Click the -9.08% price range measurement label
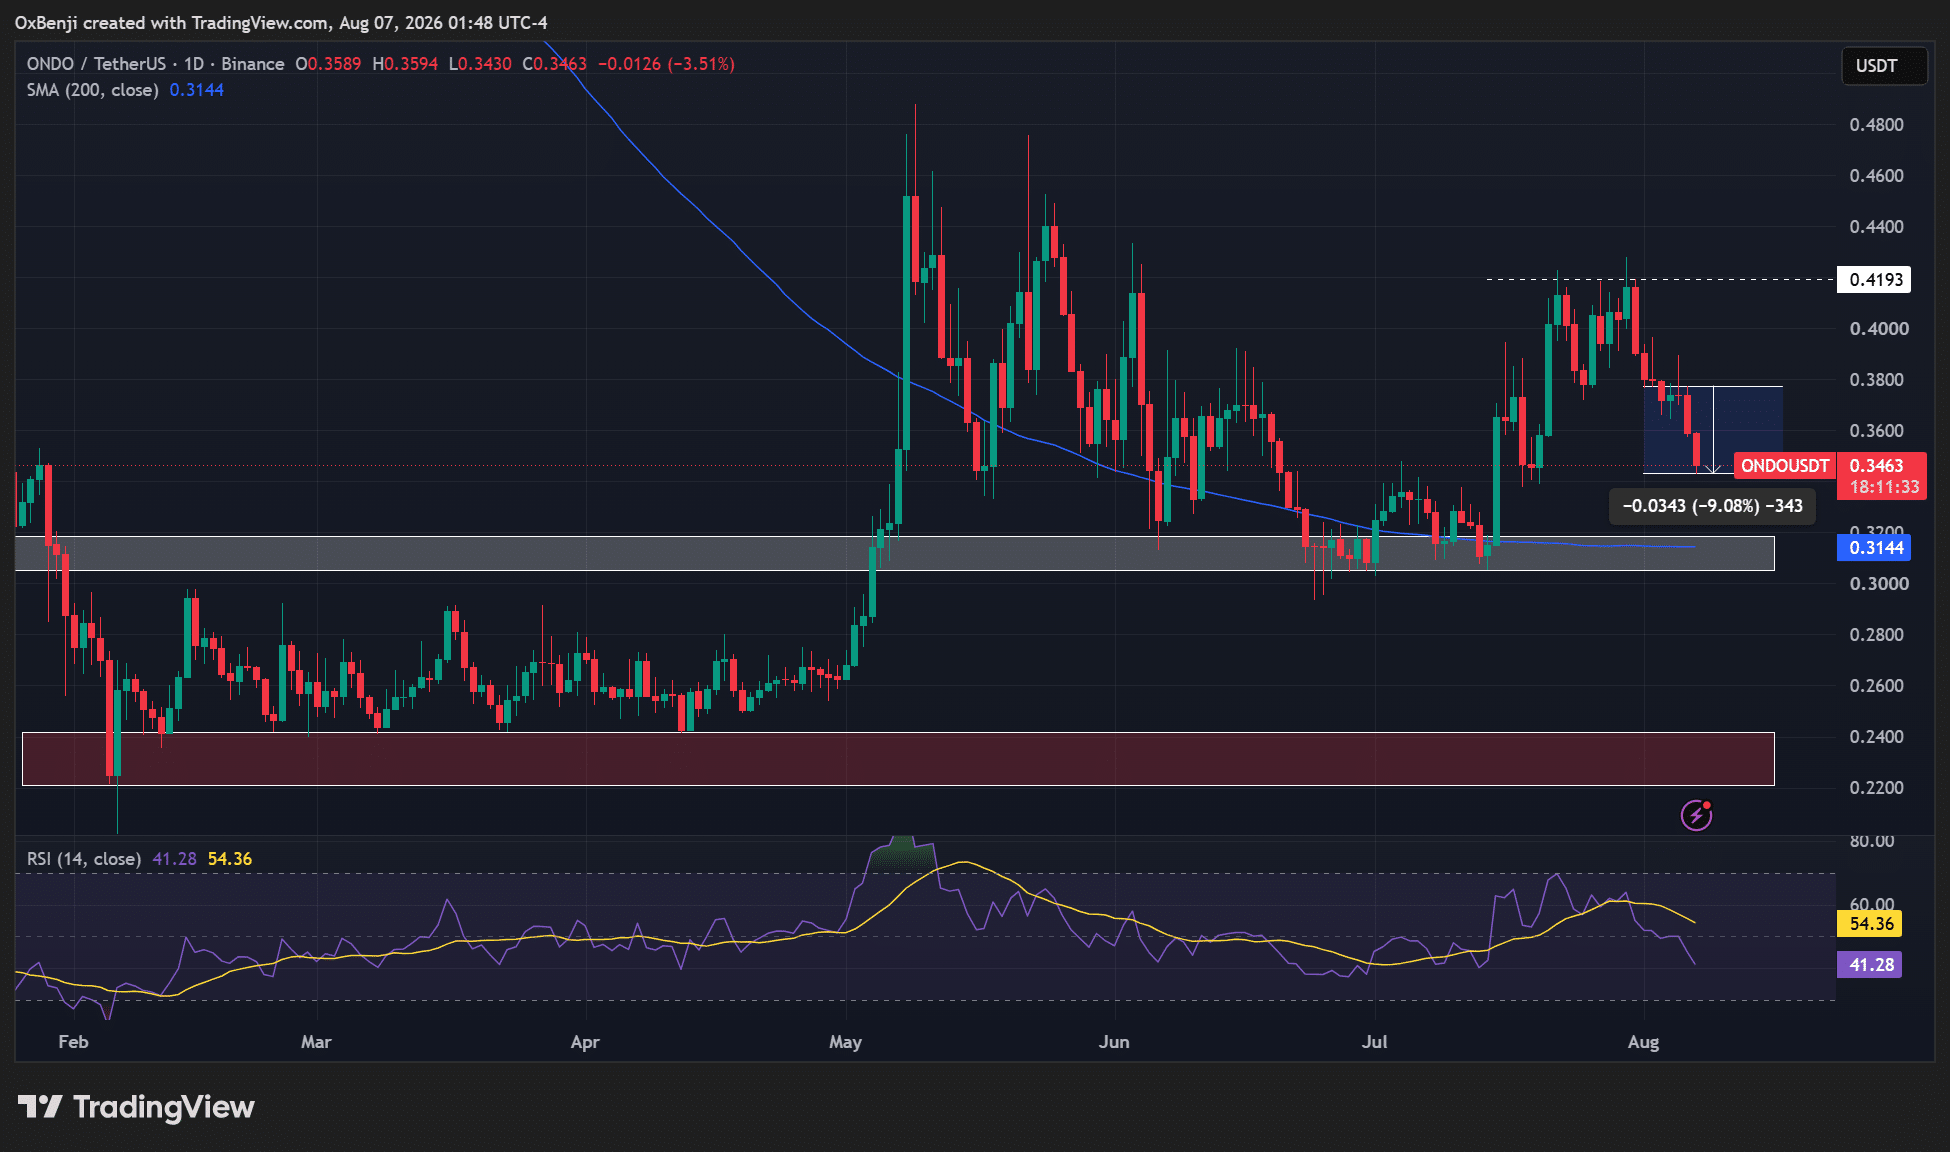 pyautogui.click(x=1712, y=506)
